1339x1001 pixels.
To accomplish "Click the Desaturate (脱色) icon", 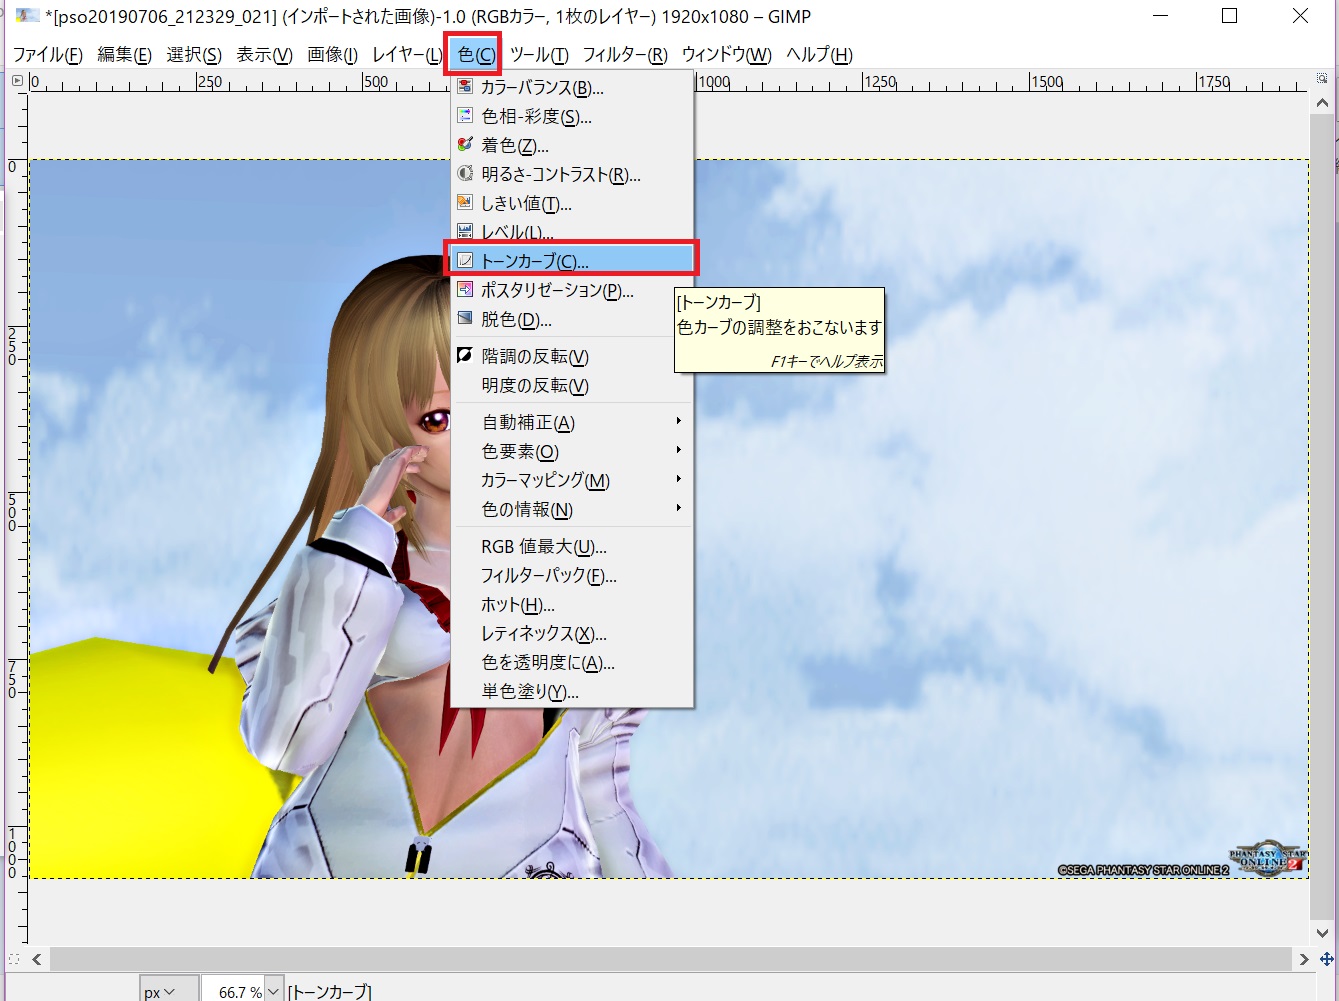I will click(x=464, y=319).
